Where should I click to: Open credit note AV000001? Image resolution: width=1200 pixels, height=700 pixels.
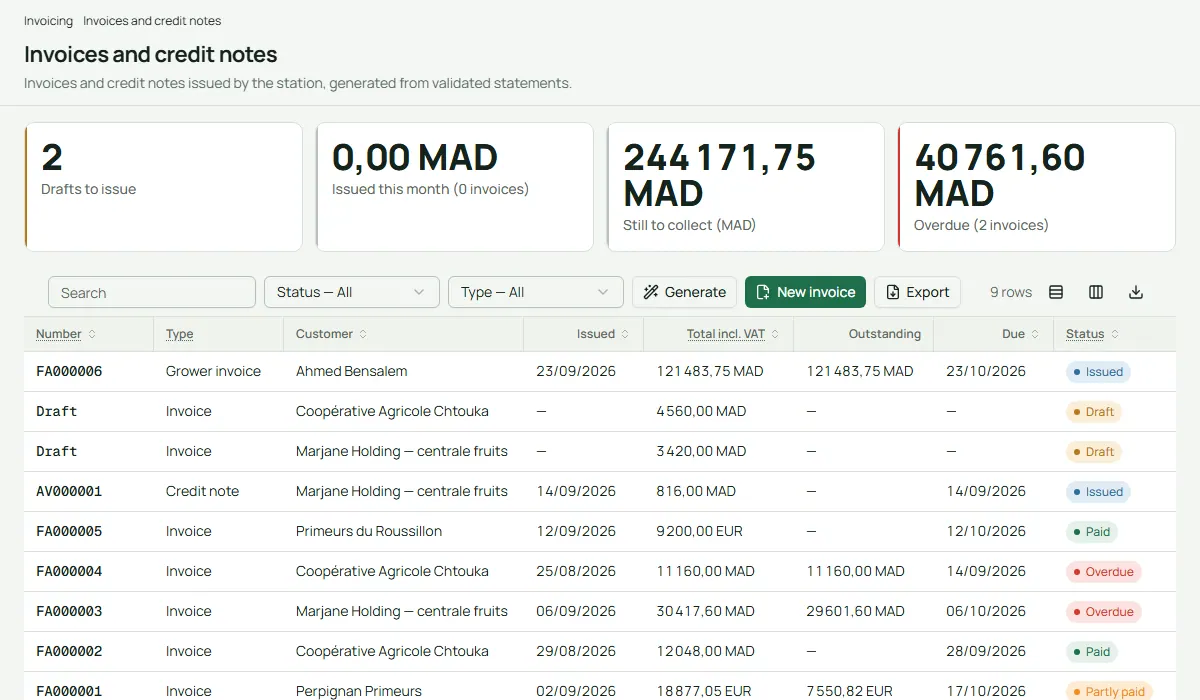point(69,491)
